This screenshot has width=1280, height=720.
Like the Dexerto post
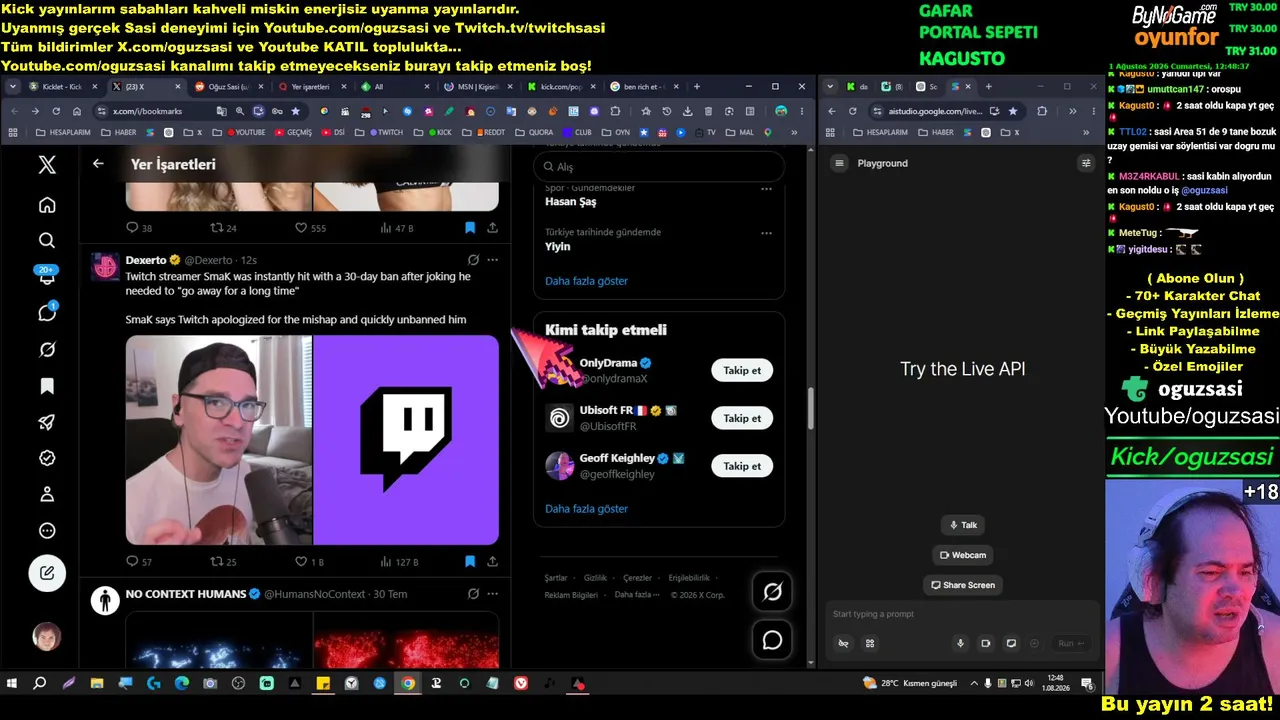click(x=301, y=562)
